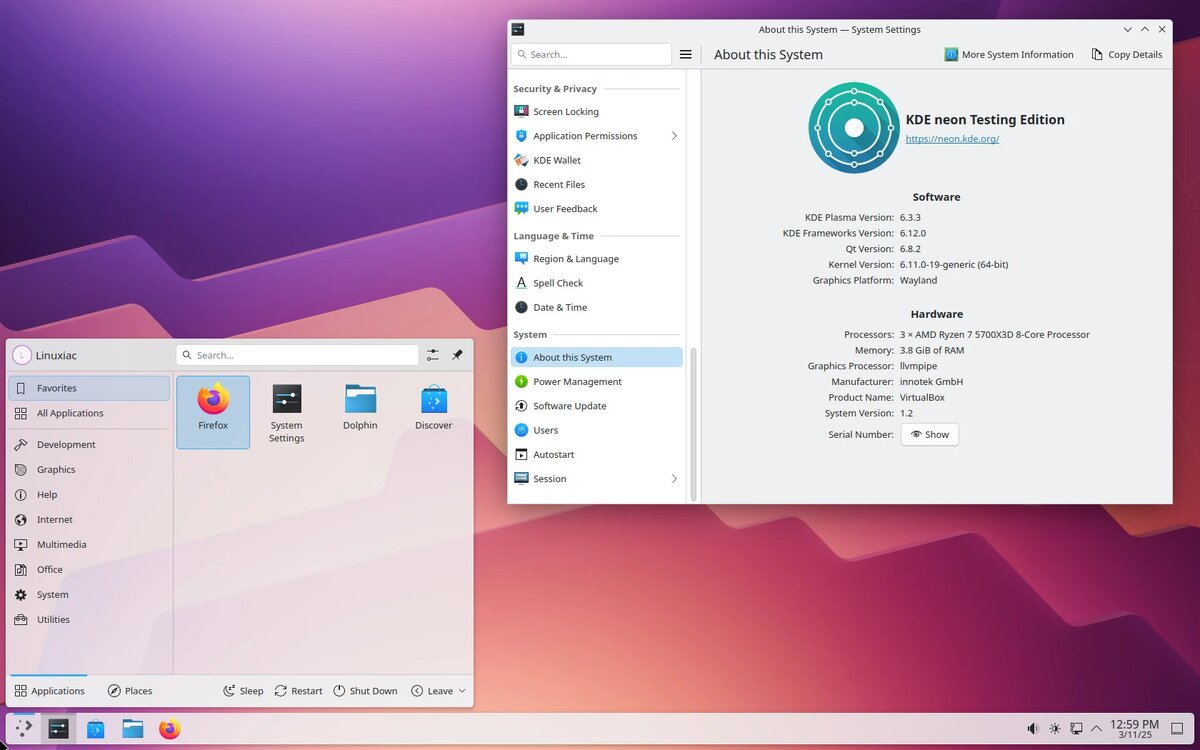Open the Leave options dropdown arrow
1200x750 pixels.
[x=461, y=690]
